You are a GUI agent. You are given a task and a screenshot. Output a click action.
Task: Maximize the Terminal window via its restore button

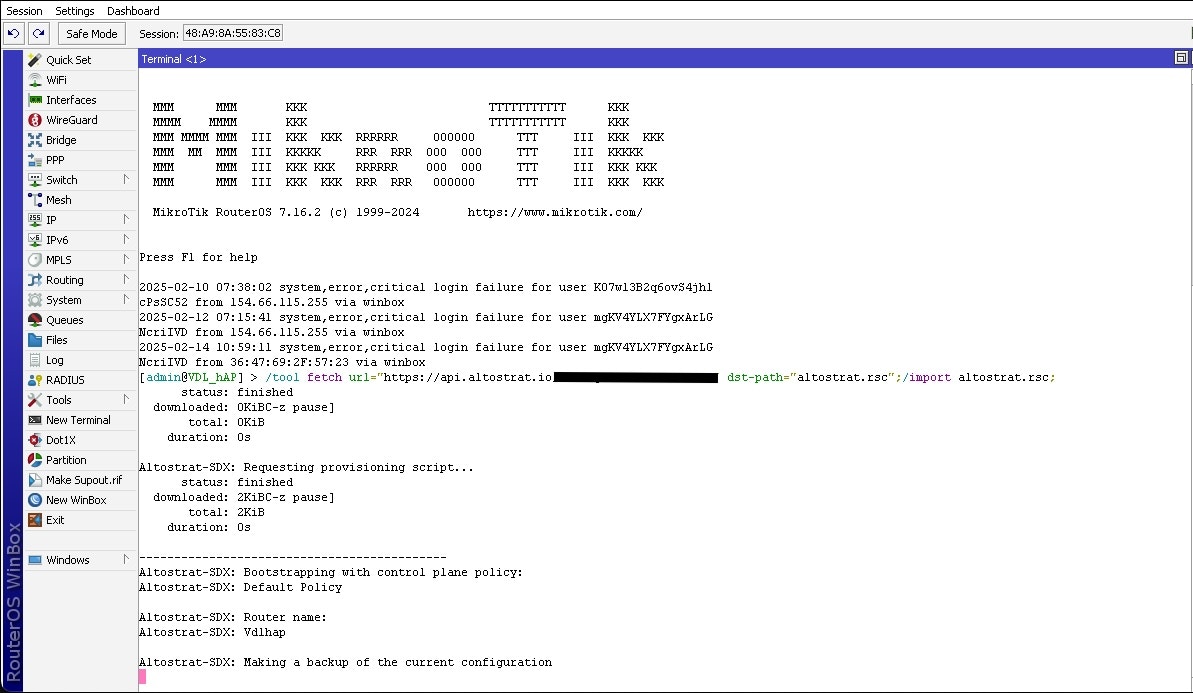coord(1181,58)
